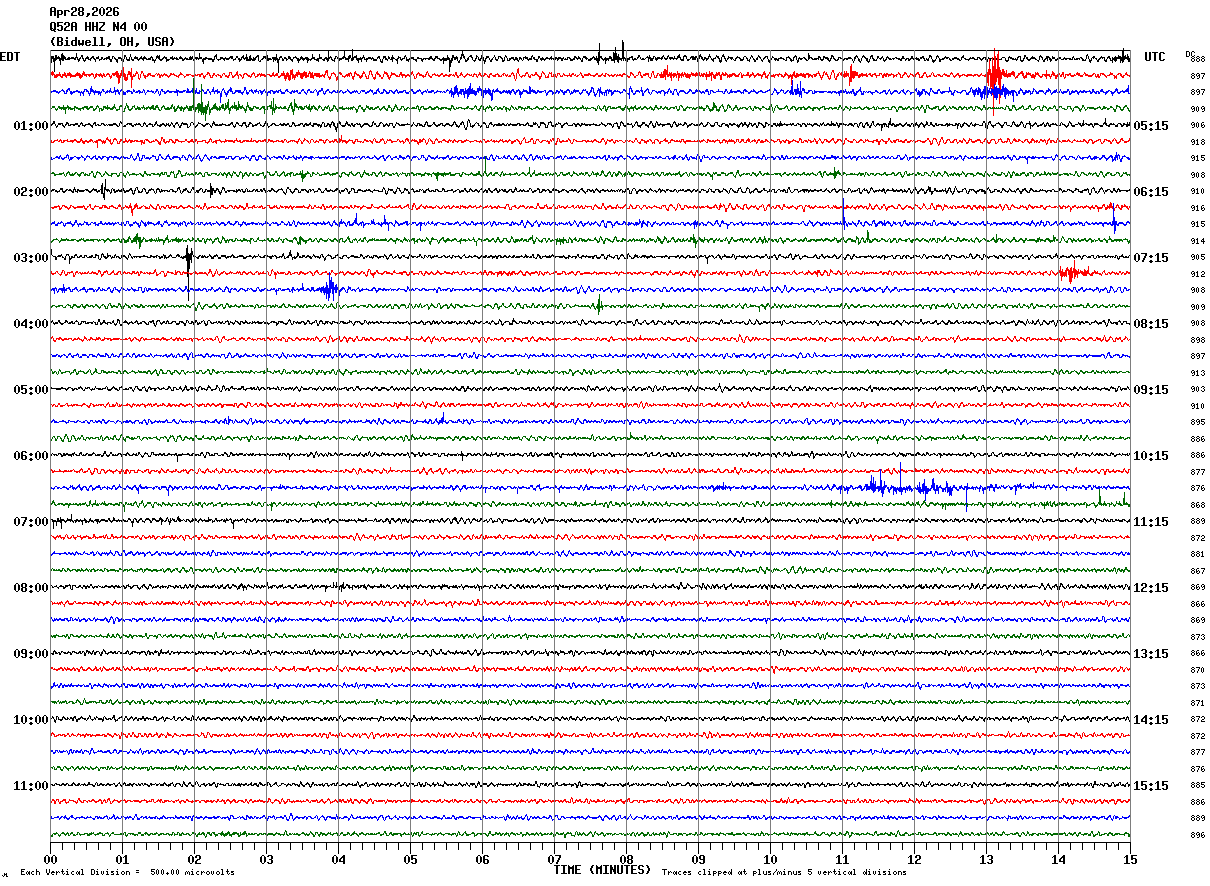The image size is (1210, 886).
Task: Select the "02:00" EDT row label
Action: pyautogui.click(x=30, y=192)
